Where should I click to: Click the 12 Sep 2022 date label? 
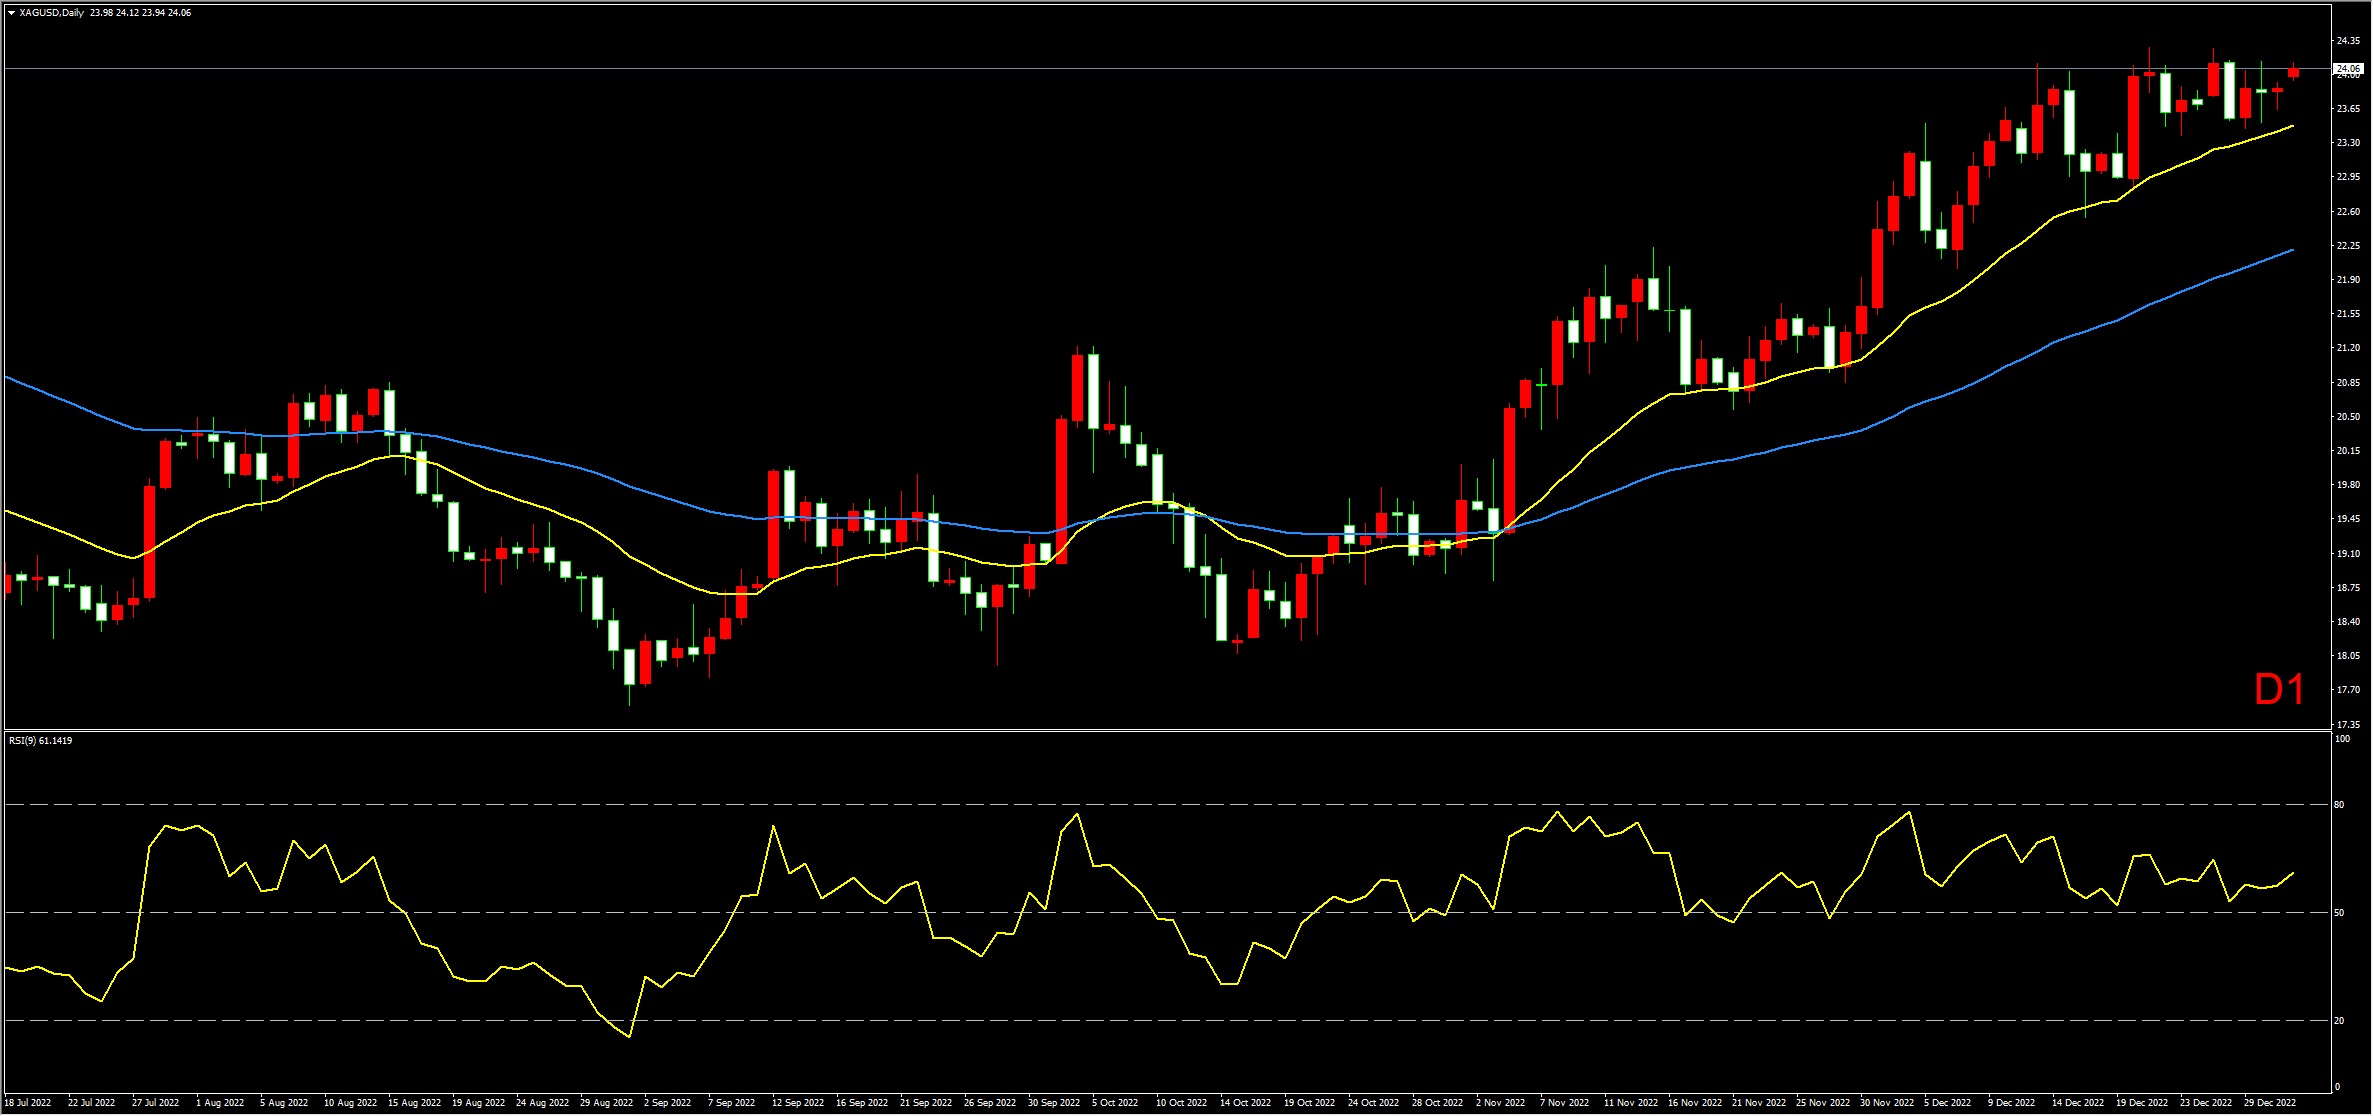tap(797, 1103)
